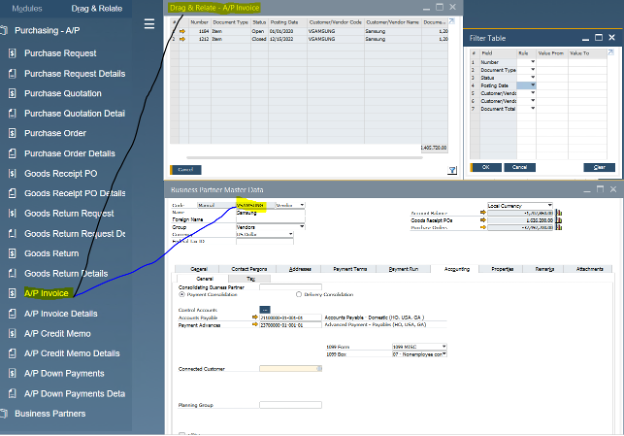Image resolution: width=624 pixels, height=436 pixels.
Task: Open the Goods Receipt POs chart icon
Action: (x=560, y=220)
